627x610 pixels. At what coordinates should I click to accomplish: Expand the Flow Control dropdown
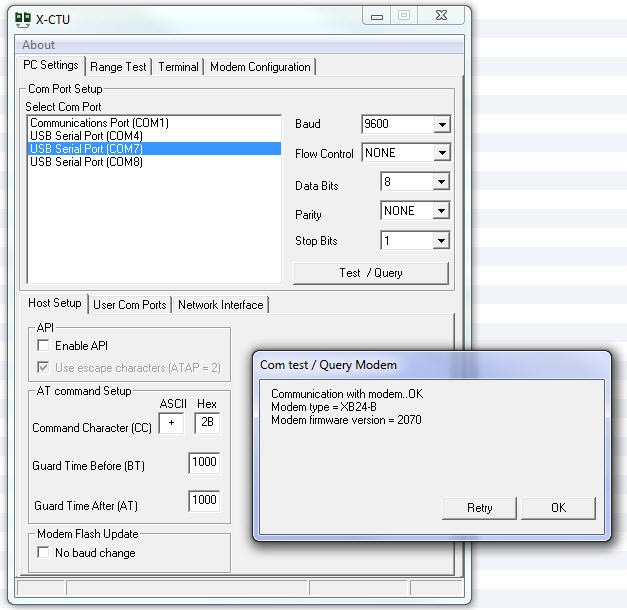point(442,153)
